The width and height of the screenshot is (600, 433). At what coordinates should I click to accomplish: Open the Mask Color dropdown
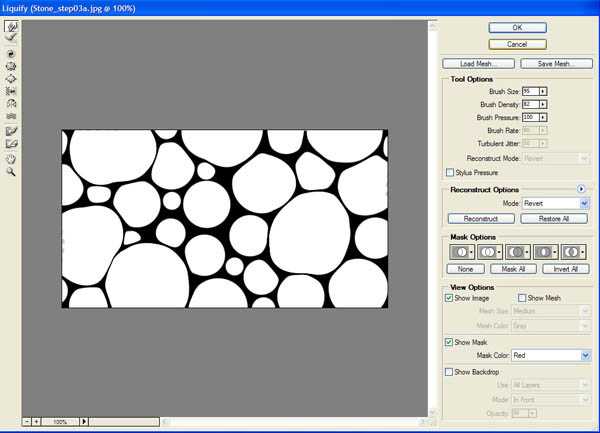(x=586, y=355)
